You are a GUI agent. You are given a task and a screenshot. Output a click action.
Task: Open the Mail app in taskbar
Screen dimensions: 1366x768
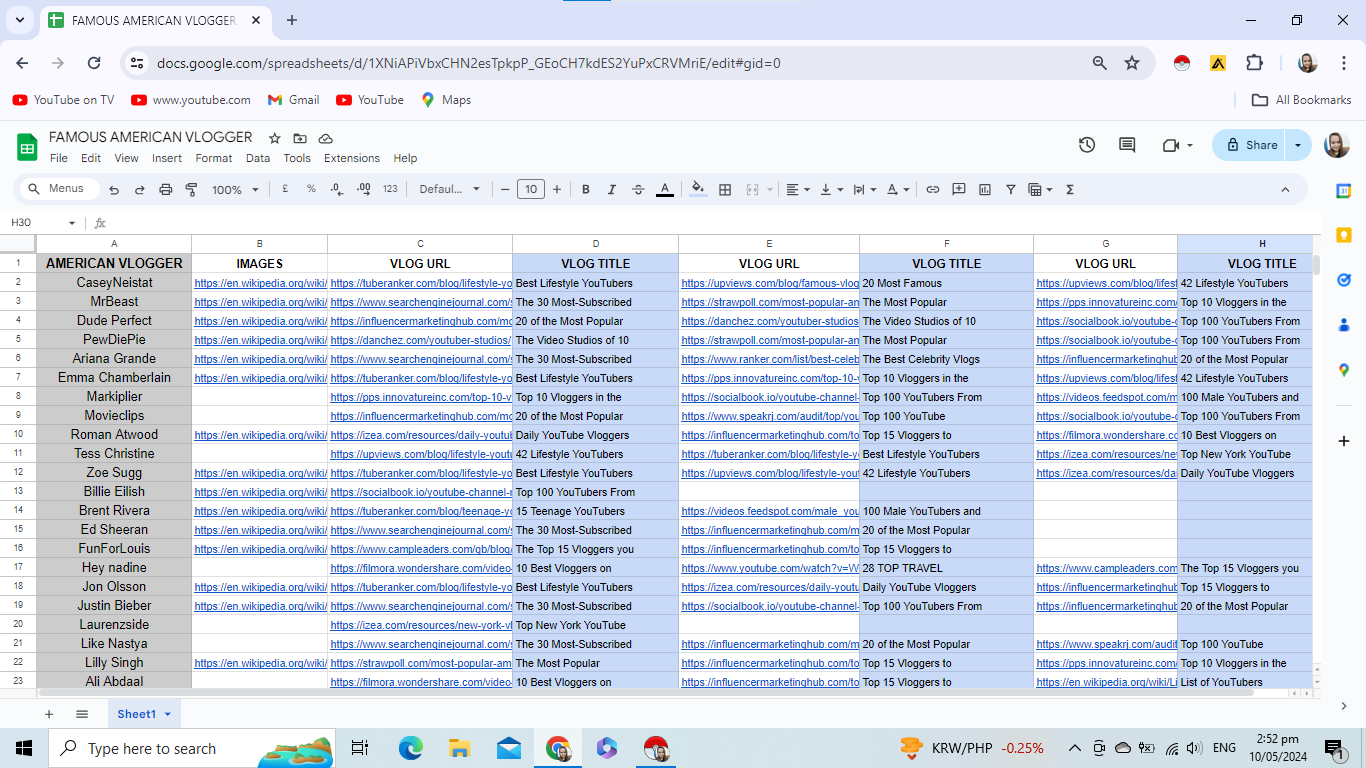pyautogui.click(x=508, y=748)
